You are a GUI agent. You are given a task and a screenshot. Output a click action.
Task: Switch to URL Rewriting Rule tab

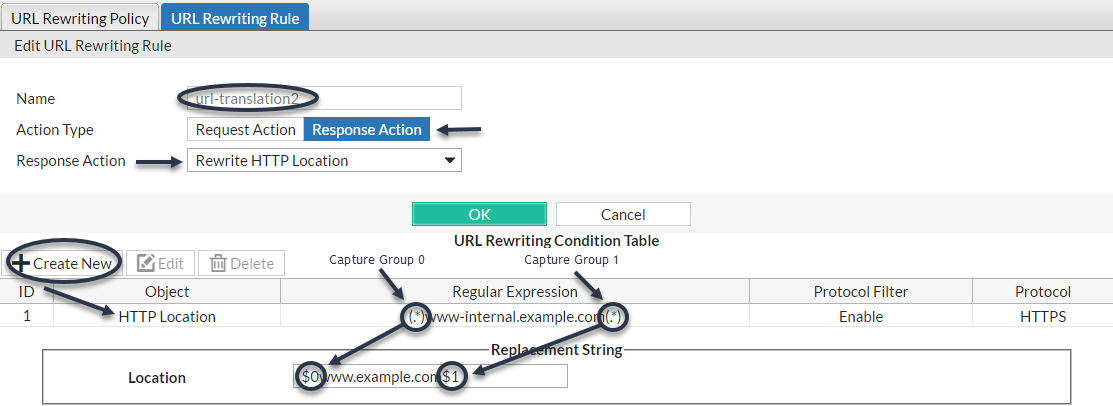[x=235, y=18]
